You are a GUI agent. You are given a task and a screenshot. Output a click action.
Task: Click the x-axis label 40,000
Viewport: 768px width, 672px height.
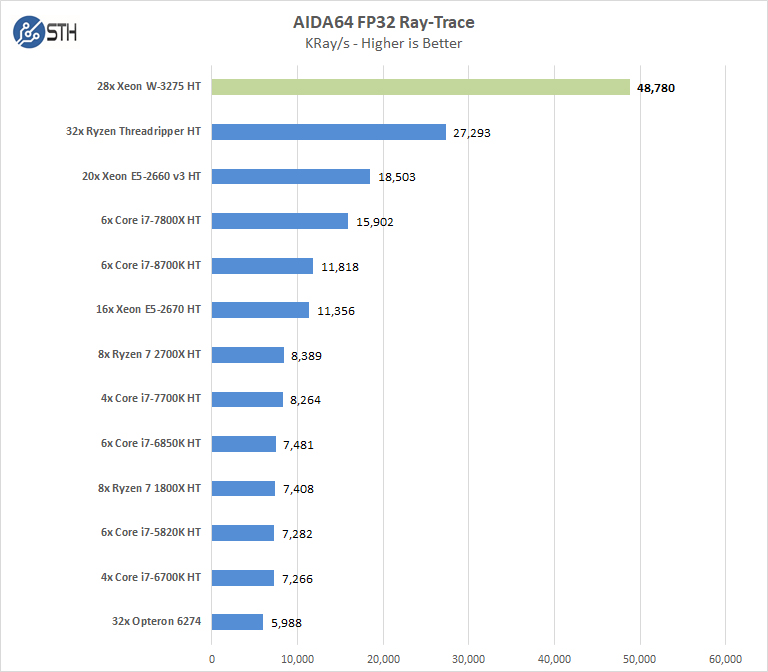[554, 659]
